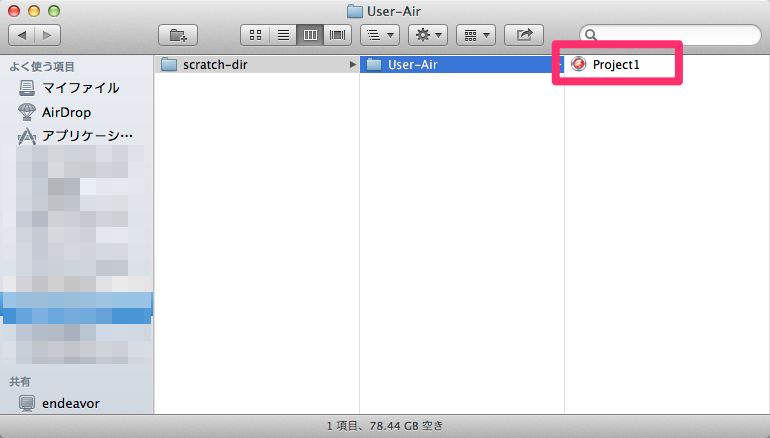Zoom the window with green button
Image resolution: width=770 pixels, height=438 pixels.
point(54,11)
